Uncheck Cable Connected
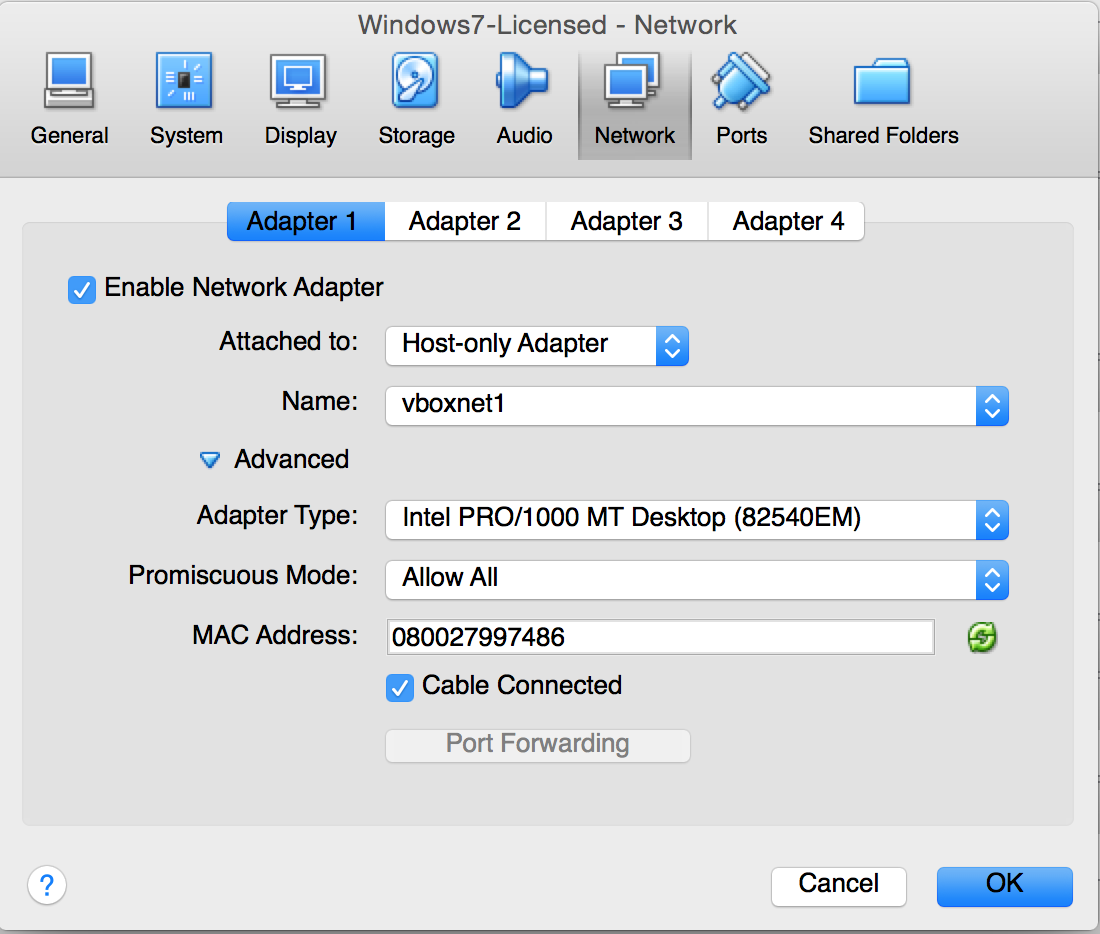The image size is (1100, 934). (399, 688)
